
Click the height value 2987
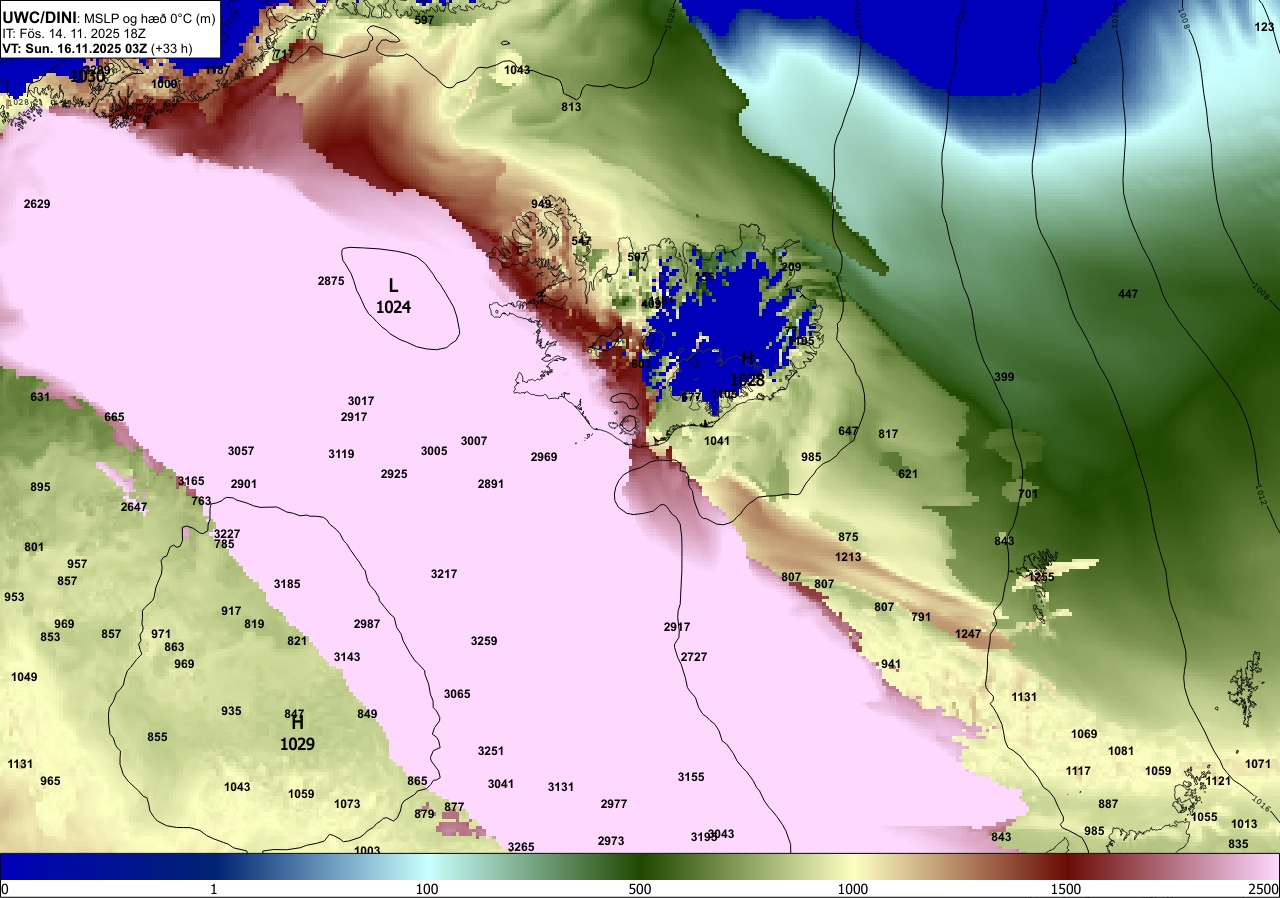click(367, 624)
